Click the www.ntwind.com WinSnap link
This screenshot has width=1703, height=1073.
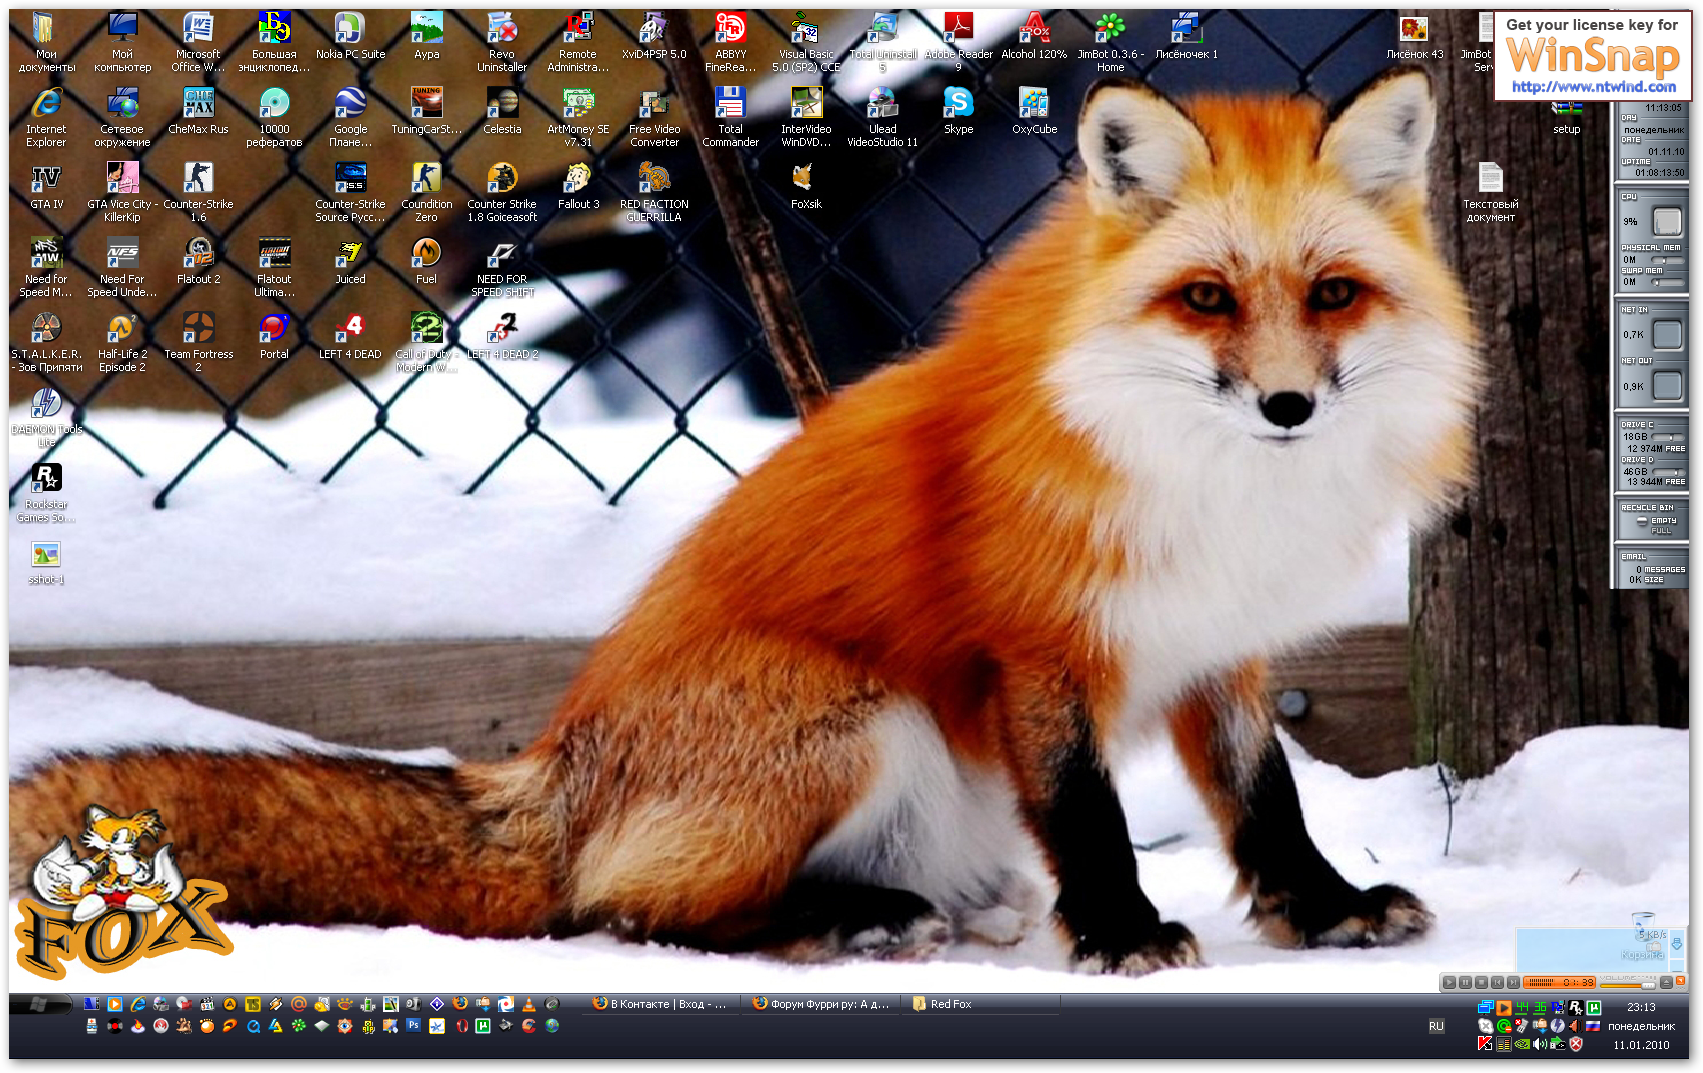point(1593,87)
